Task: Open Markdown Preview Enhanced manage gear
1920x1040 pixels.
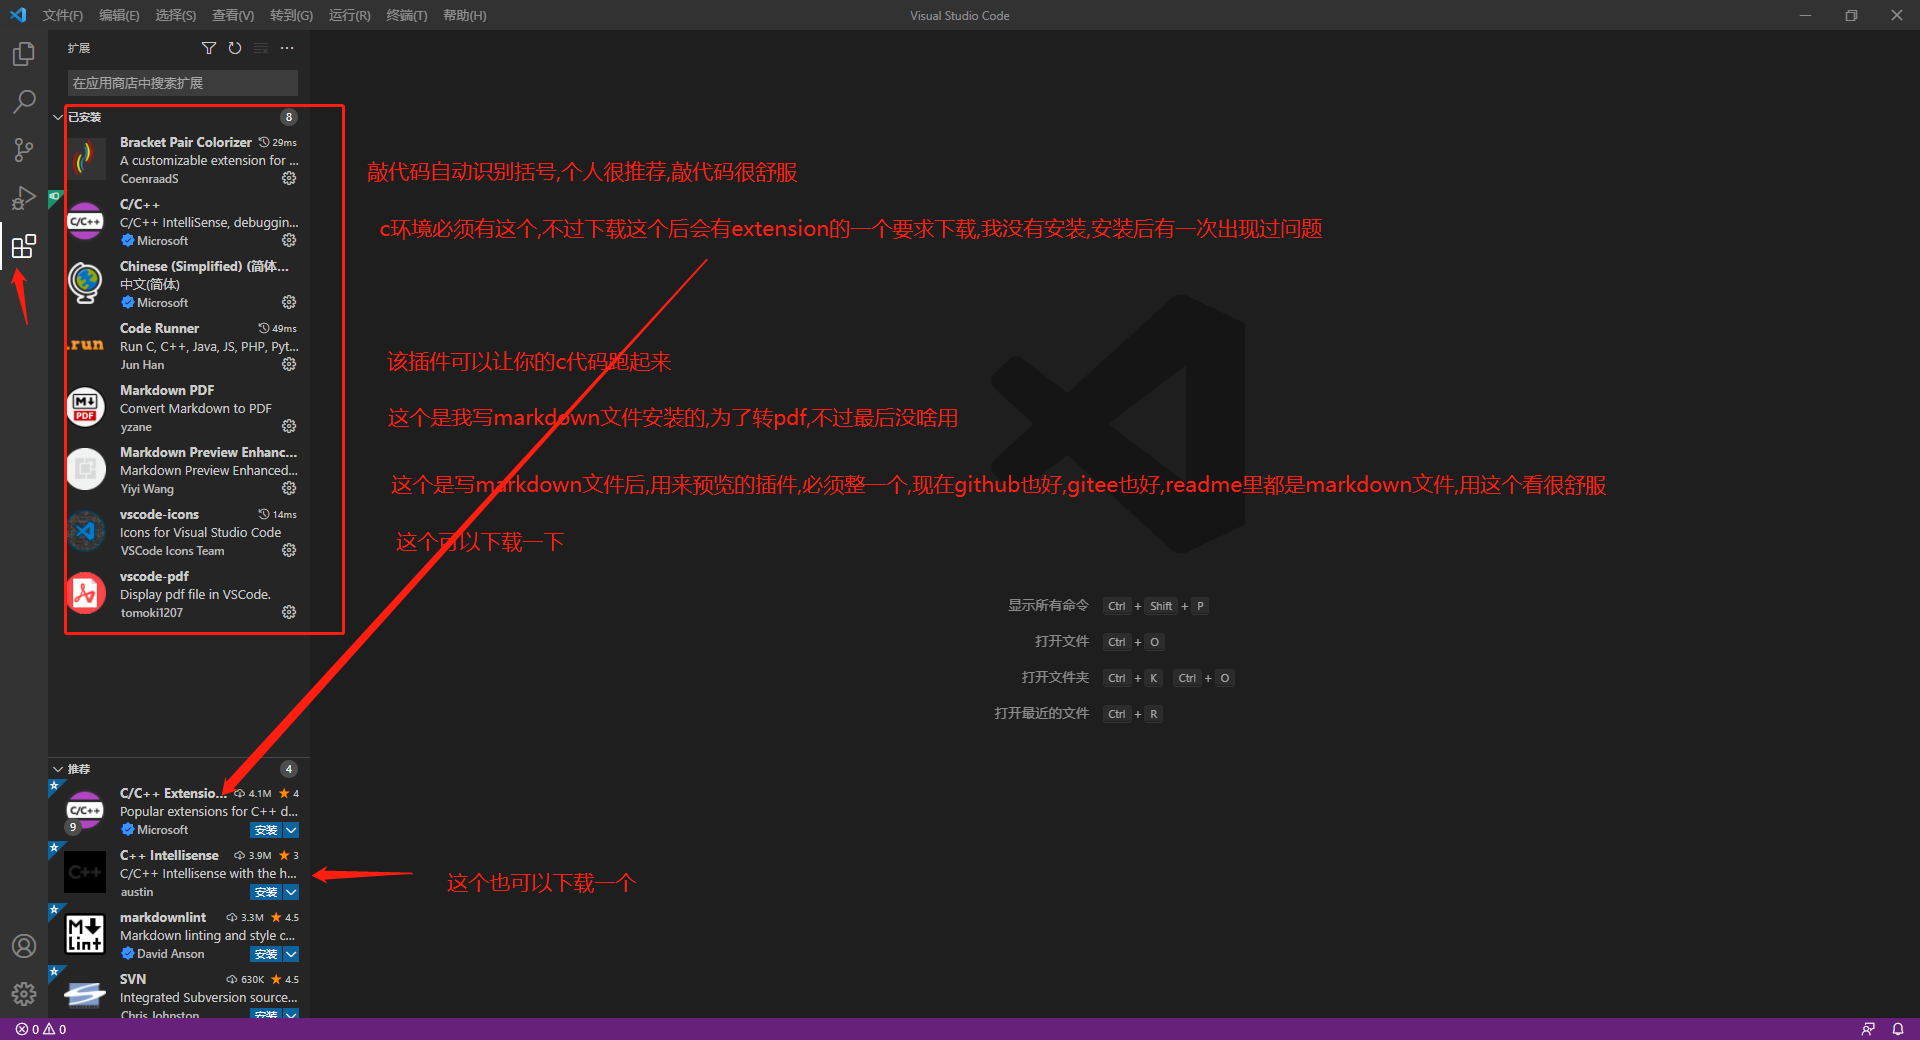Action: 289,488
